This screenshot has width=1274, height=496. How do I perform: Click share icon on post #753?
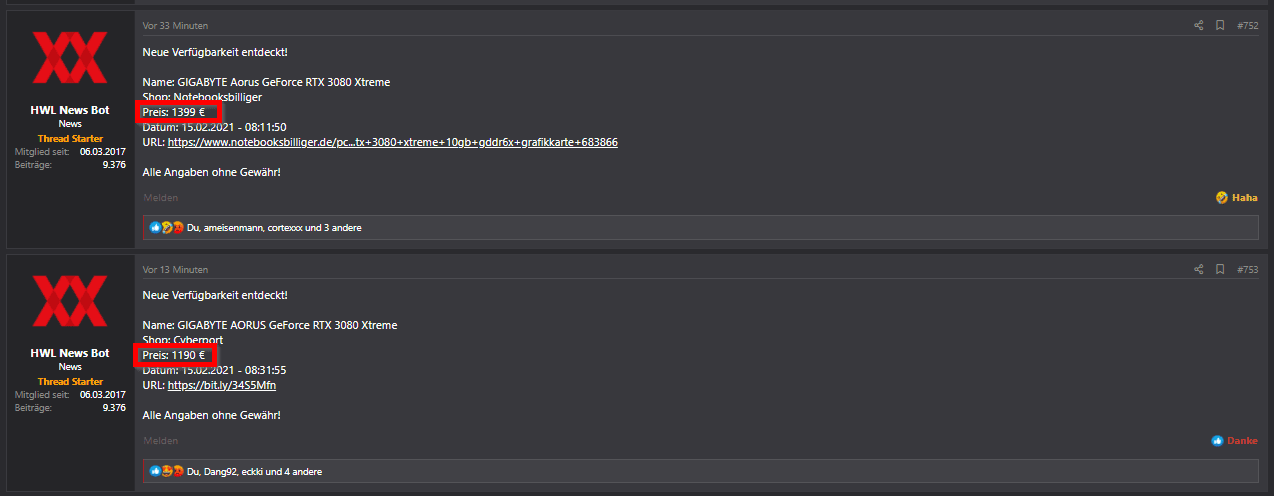pos(1198,269)
